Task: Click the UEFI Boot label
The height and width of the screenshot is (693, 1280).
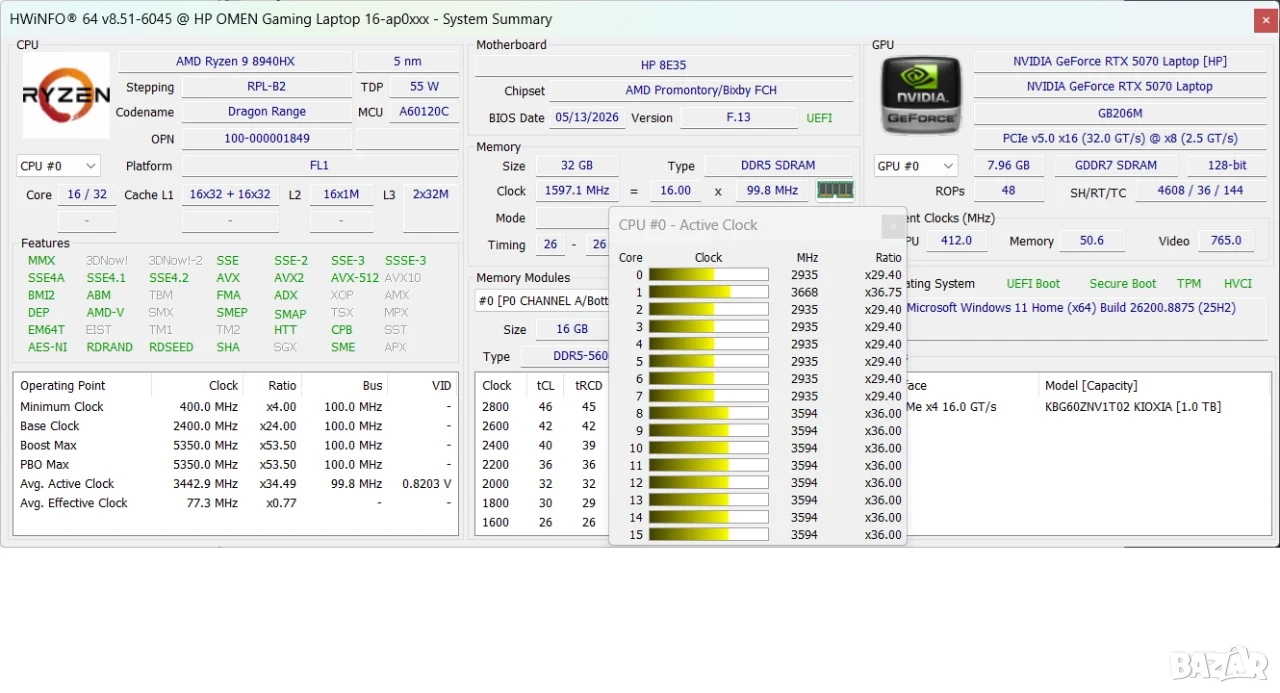Action: [x=1033, y=284]
